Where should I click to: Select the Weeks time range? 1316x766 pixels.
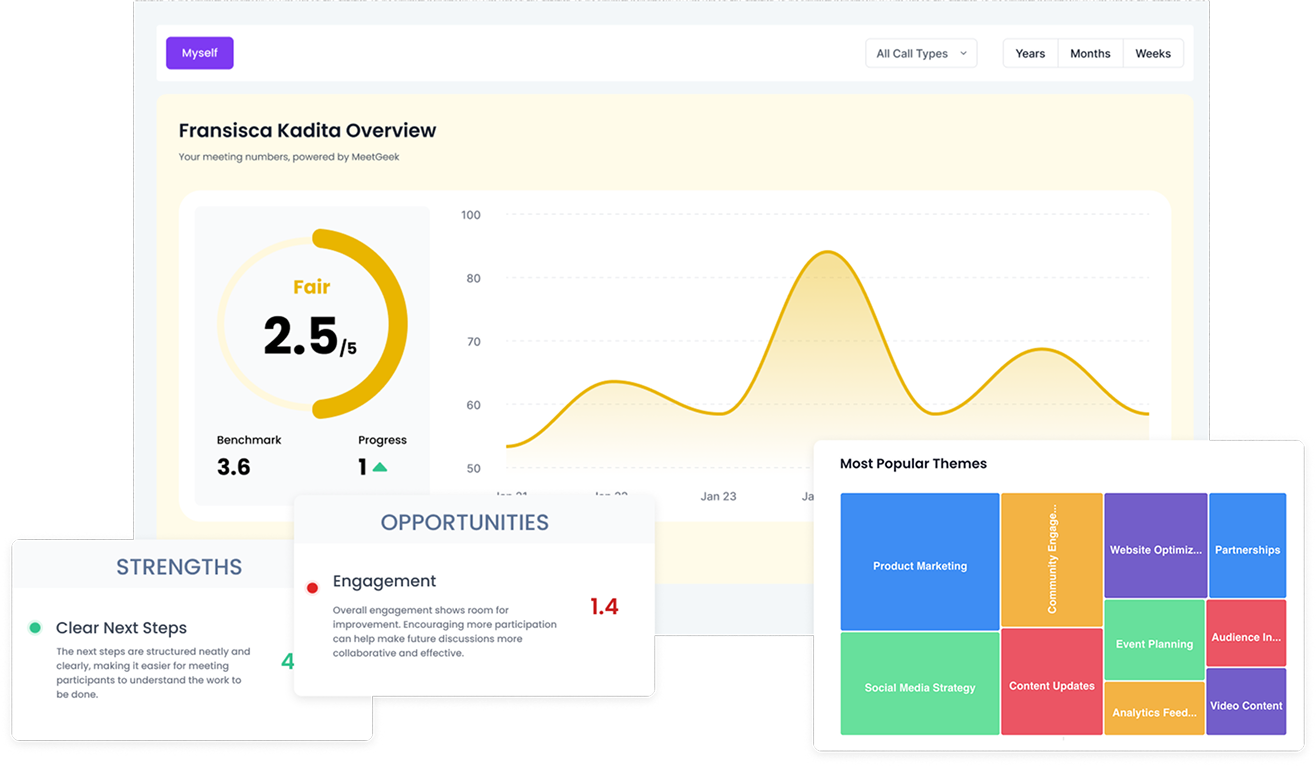[1152, 54]
